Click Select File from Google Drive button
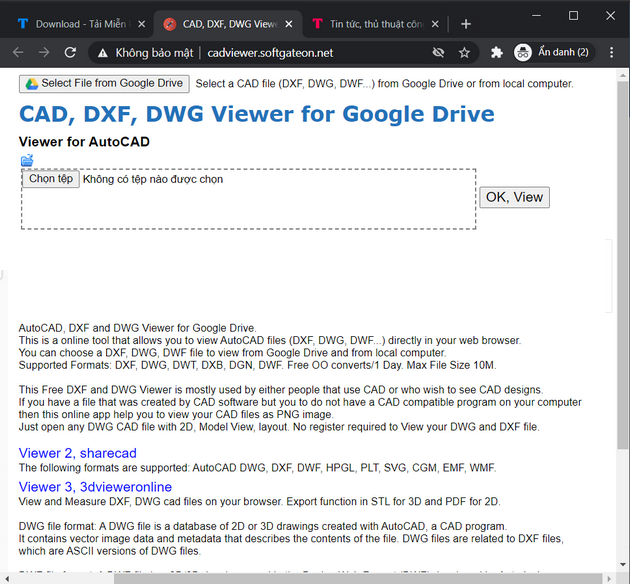Viewport: 630px width, 584px height. pyautogui.click(x=104, y=84)
